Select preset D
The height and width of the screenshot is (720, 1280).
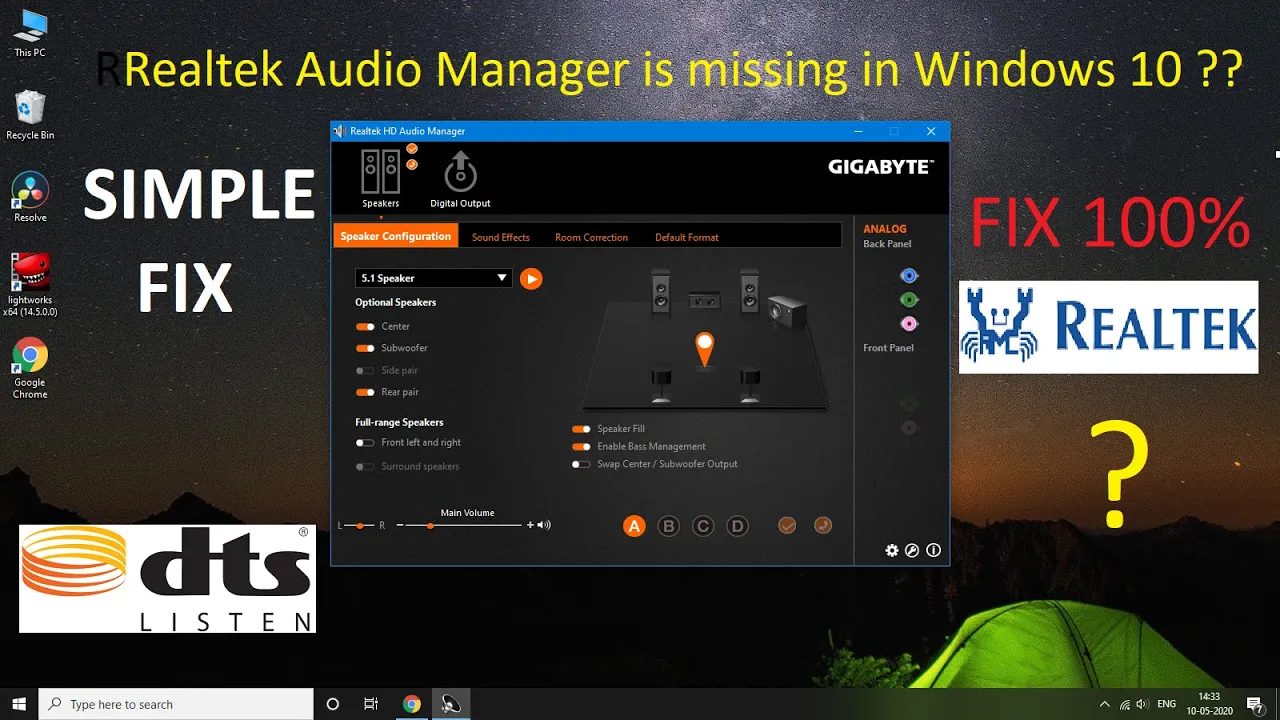click(737, 526)
